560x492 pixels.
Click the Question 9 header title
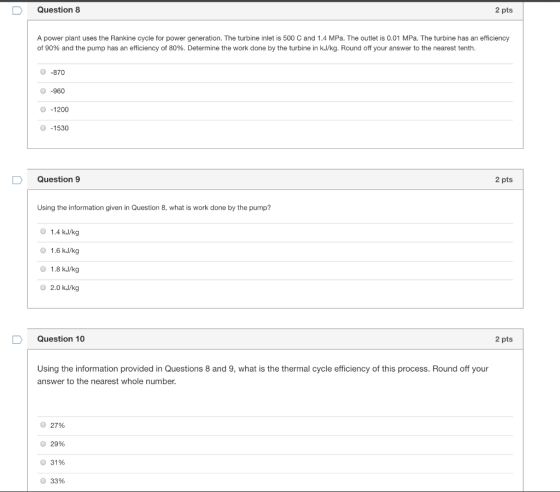[x=59, y=179]
